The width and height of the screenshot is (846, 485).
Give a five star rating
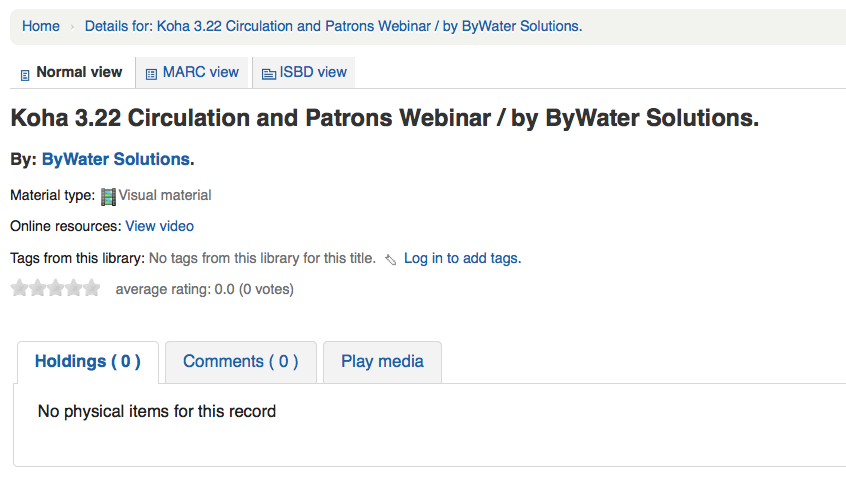[x=92, y=289]
